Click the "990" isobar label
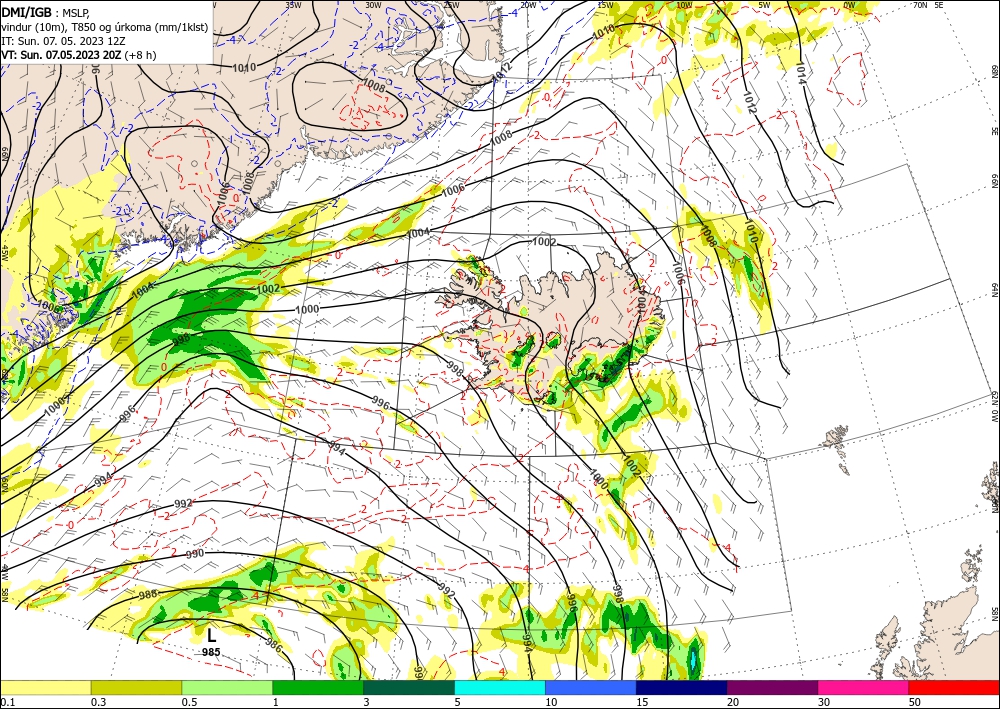The image size is (1000, 709). pos(195,554)
